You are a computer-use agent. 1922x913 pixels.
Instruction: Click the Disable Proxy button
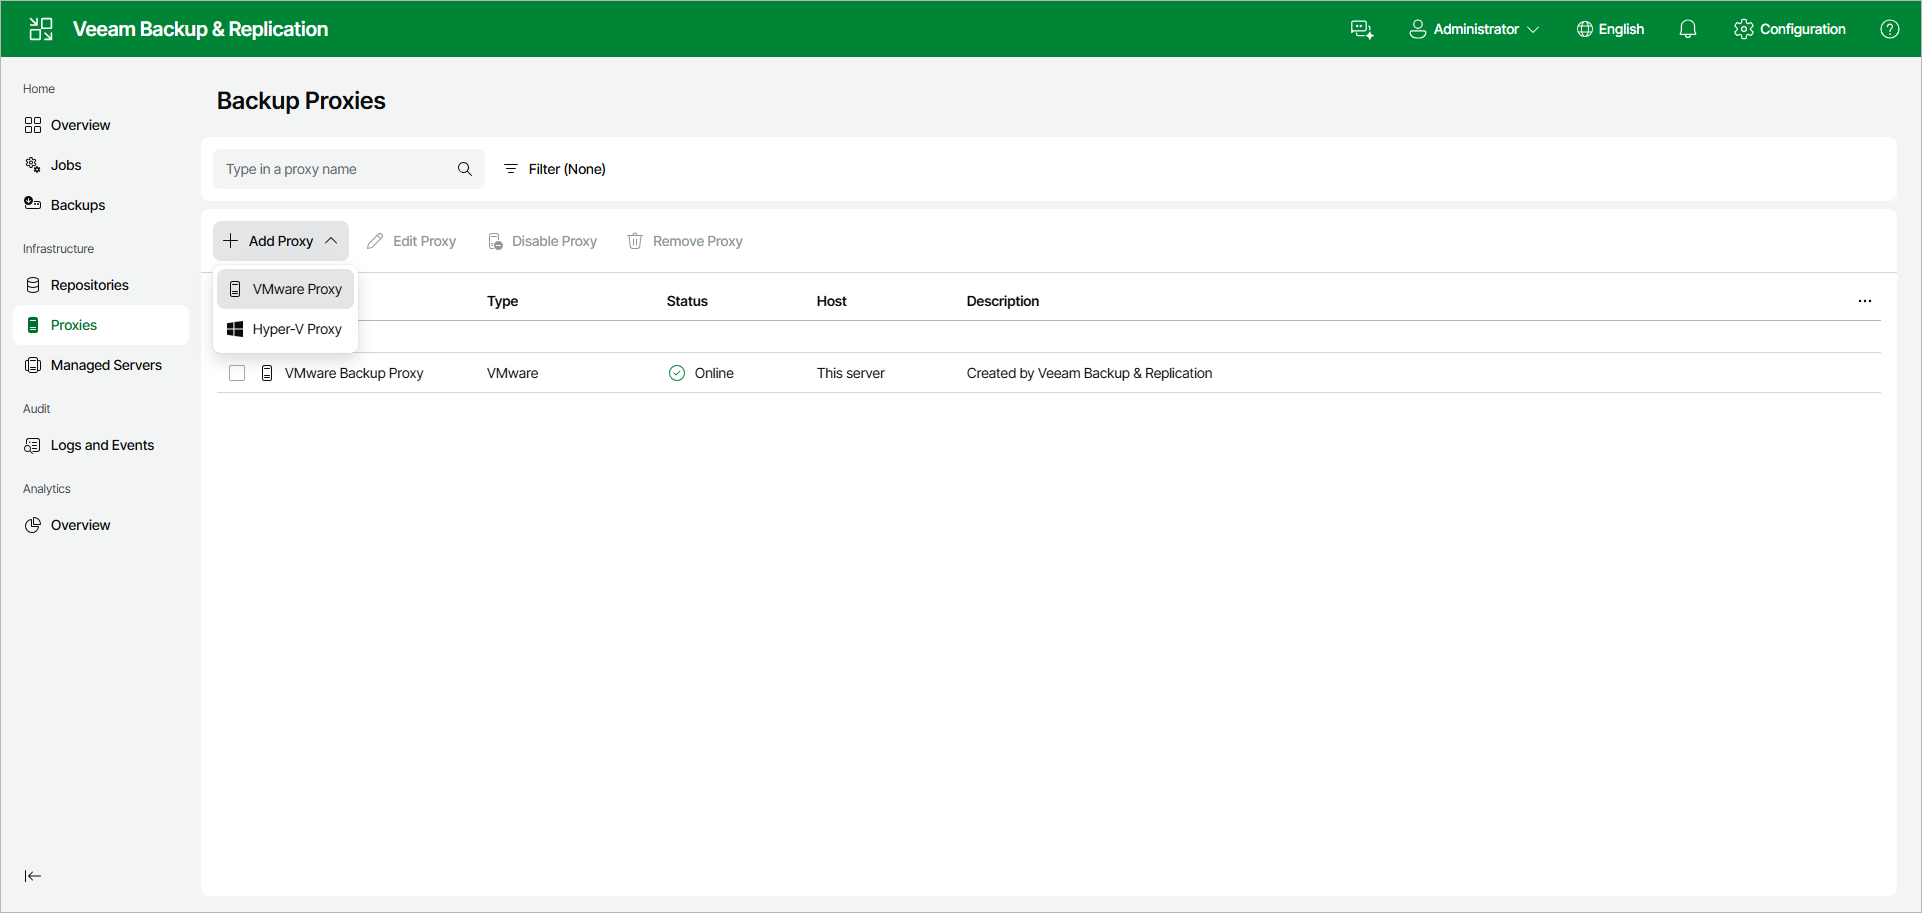pos(542,241)
